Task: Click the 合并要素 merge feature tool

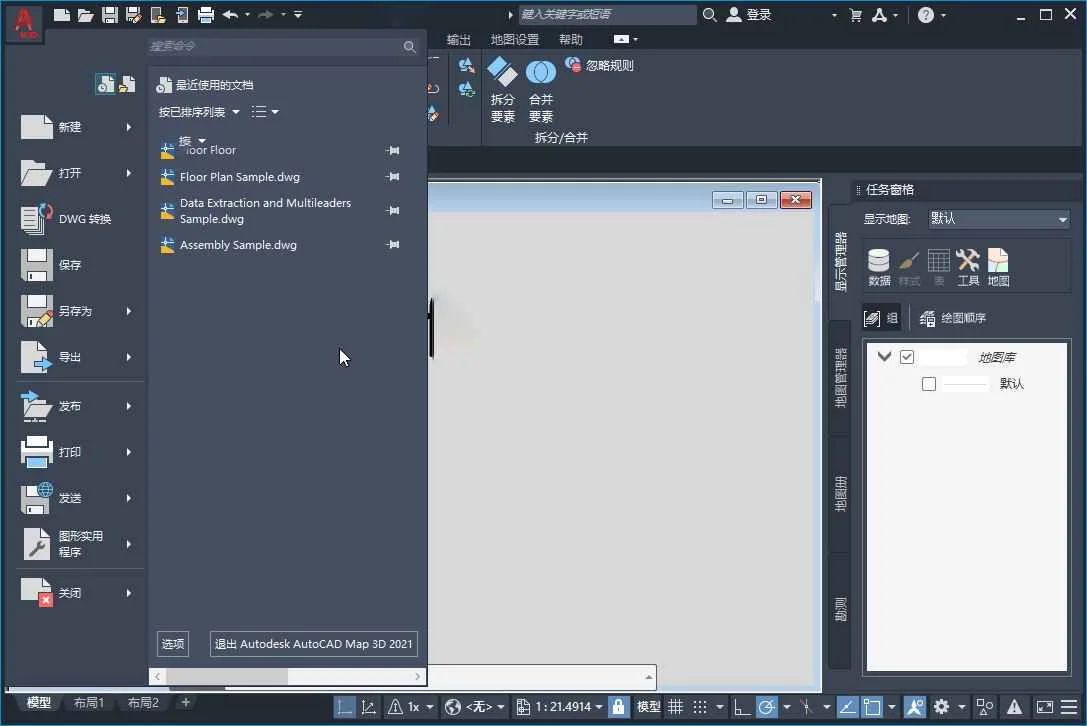Action: (x=541, y=90)
